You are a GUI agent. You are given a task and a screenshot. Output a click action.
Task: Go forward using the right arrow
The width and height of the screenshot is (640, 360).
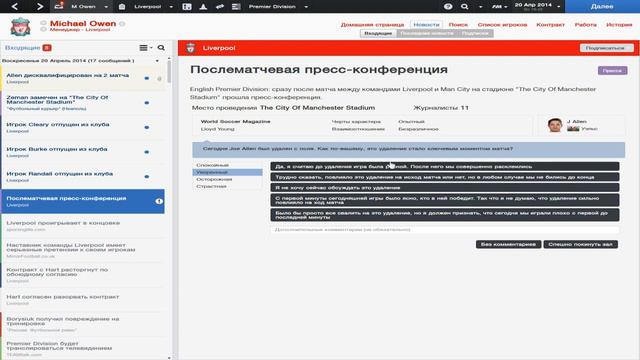(39, 7)
